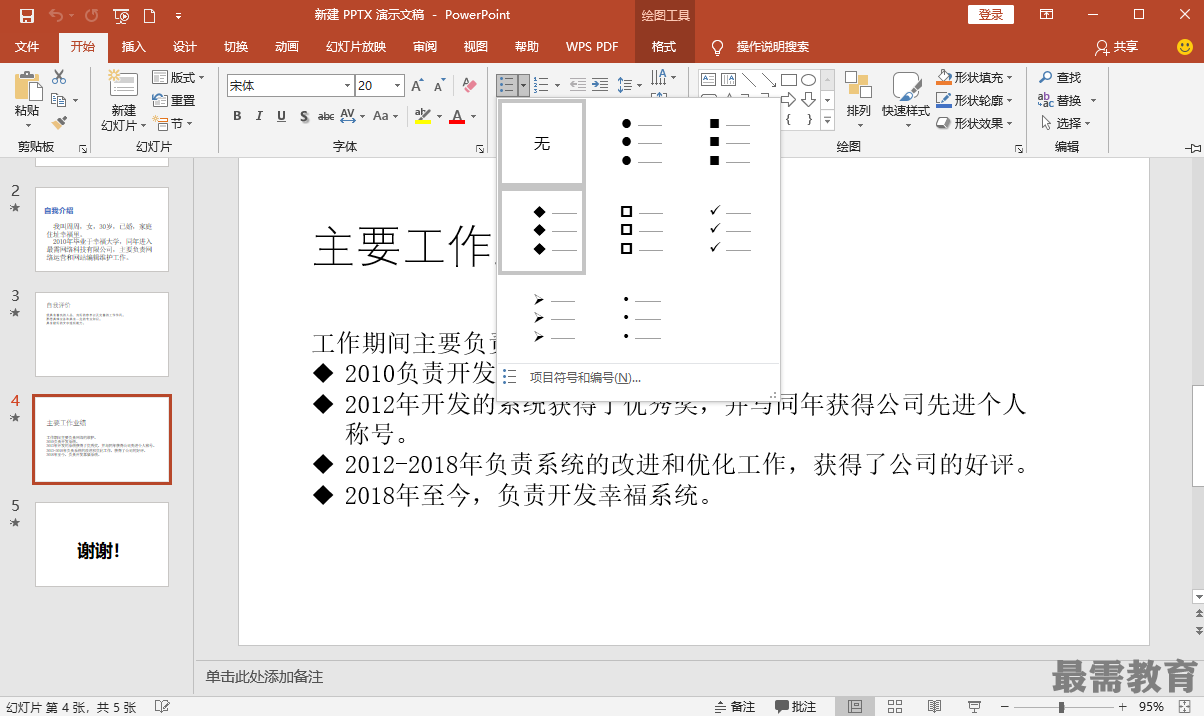
Task: Click the Share (共享) button
Action: coord(1117,47)
